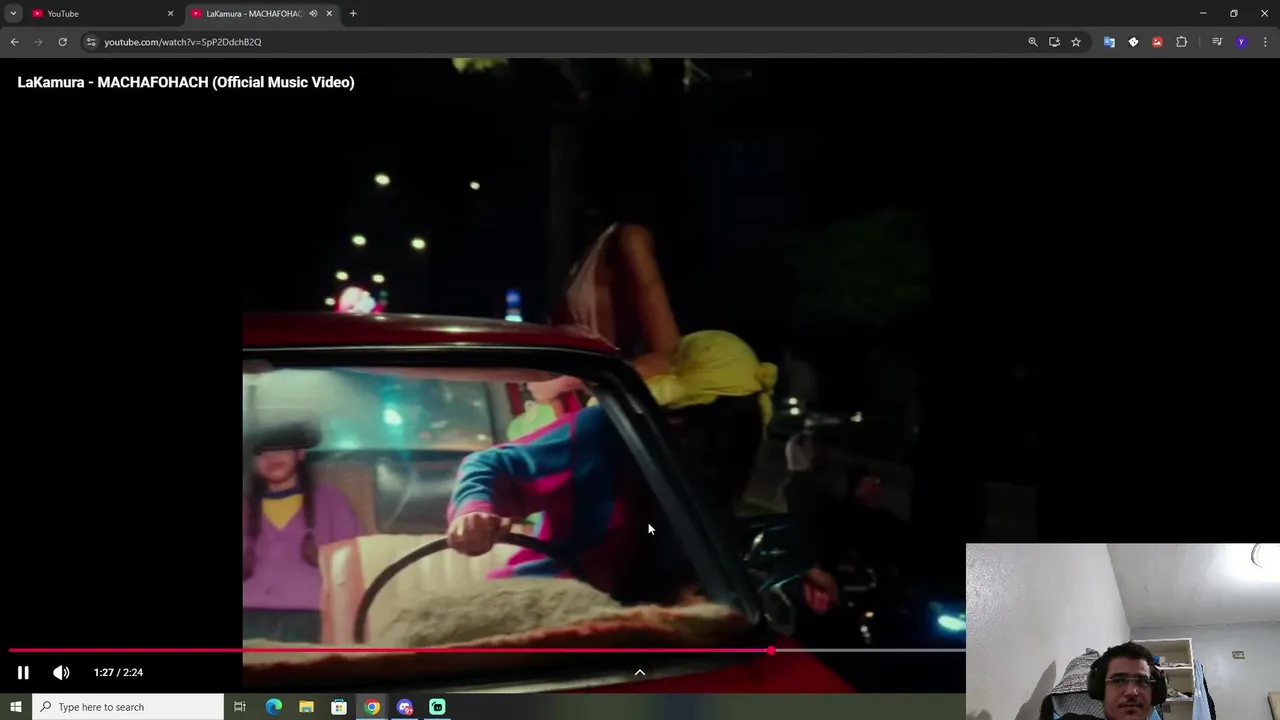This screenshot has height=720, width=1280.
Task: Click the Type here to search box
Action: coord(128,707)
